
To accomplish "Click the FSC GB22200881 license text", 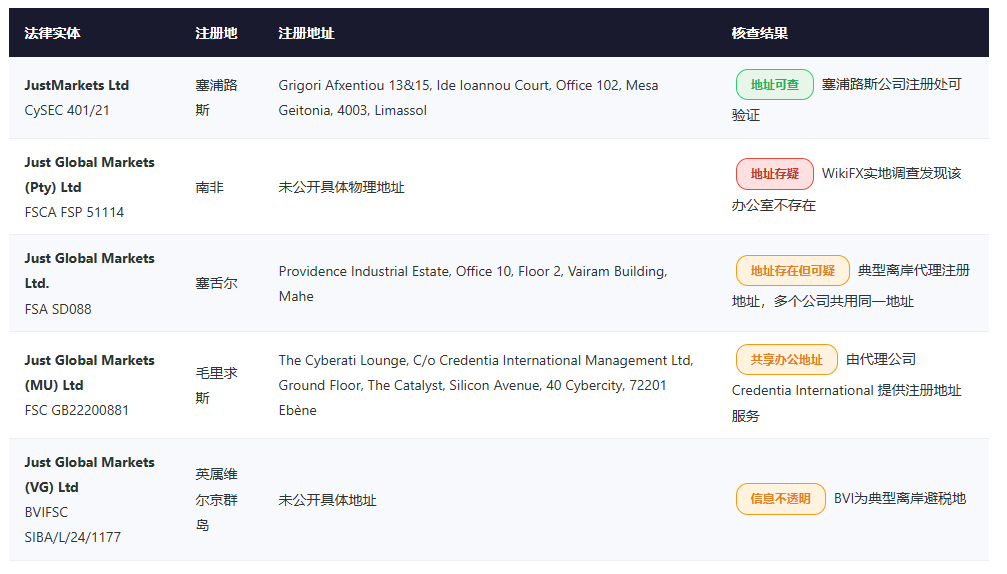I will [76, 410].
